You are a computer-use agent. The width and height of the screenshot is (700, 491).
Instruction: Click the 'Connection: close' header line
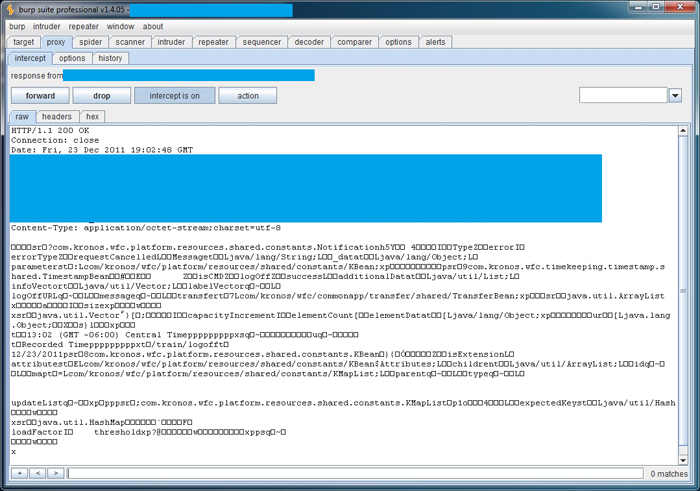coord(55,140)
